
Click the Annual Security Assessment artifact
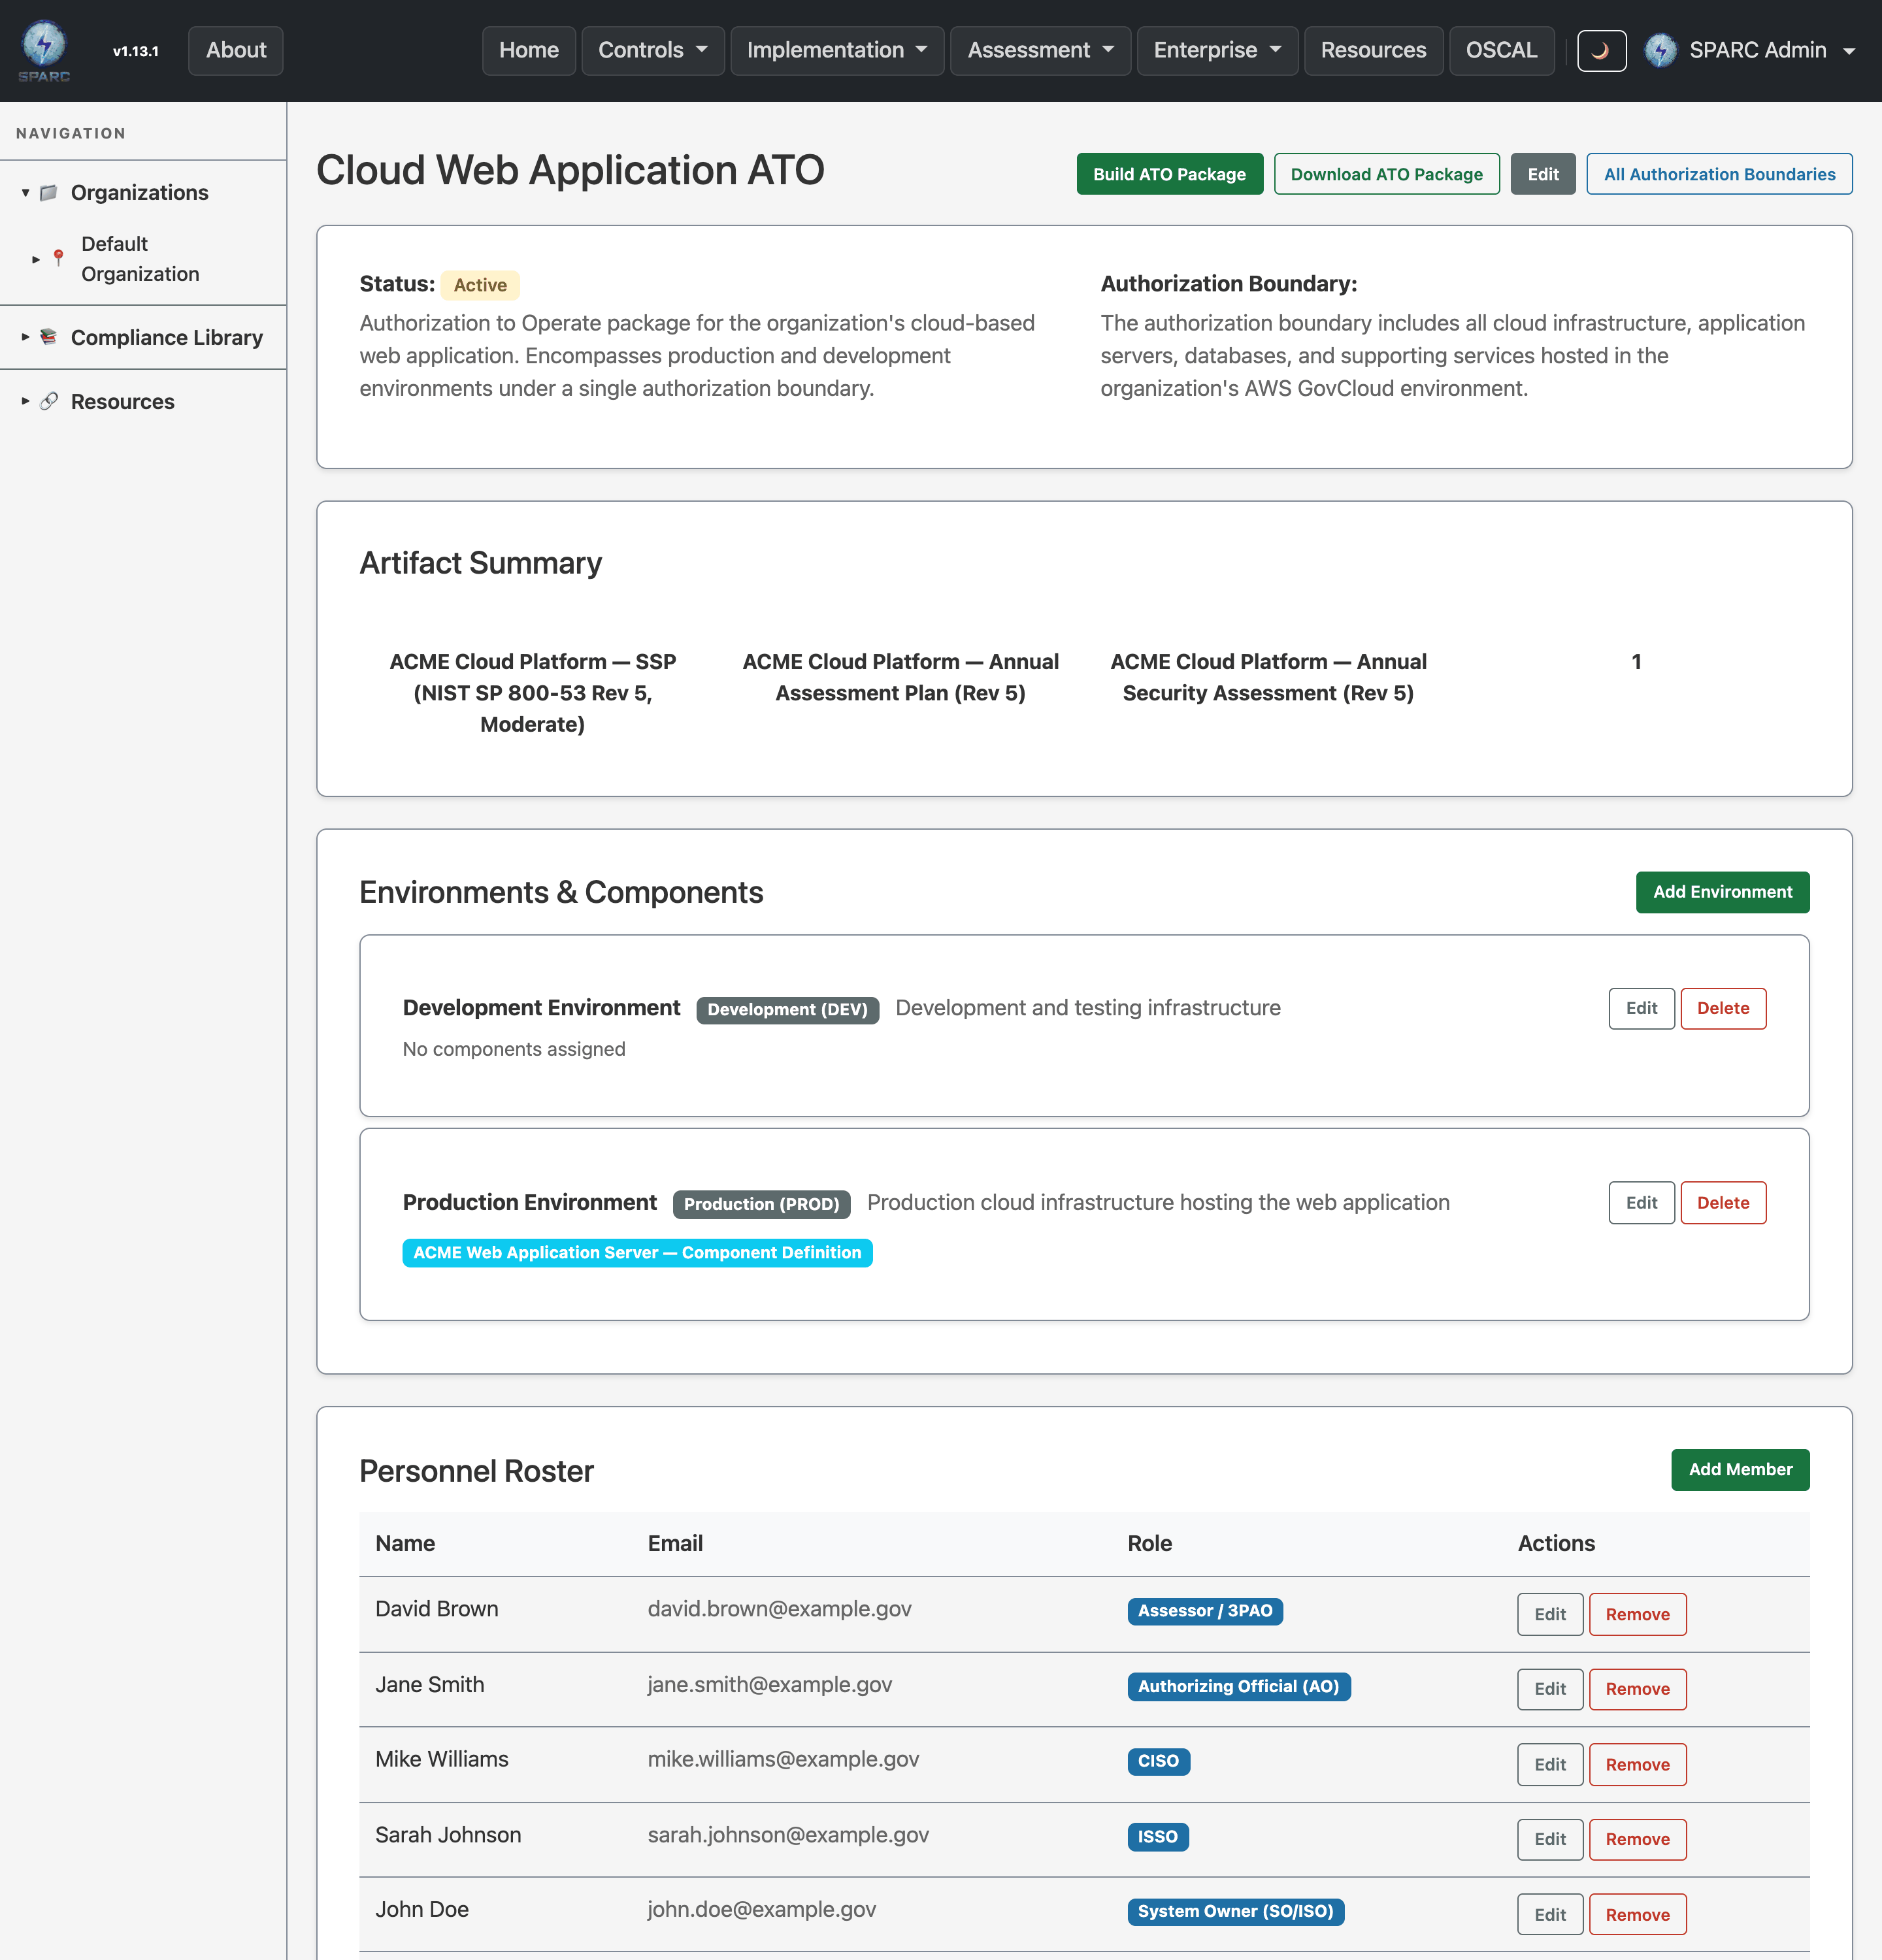tap(1268, 677)
